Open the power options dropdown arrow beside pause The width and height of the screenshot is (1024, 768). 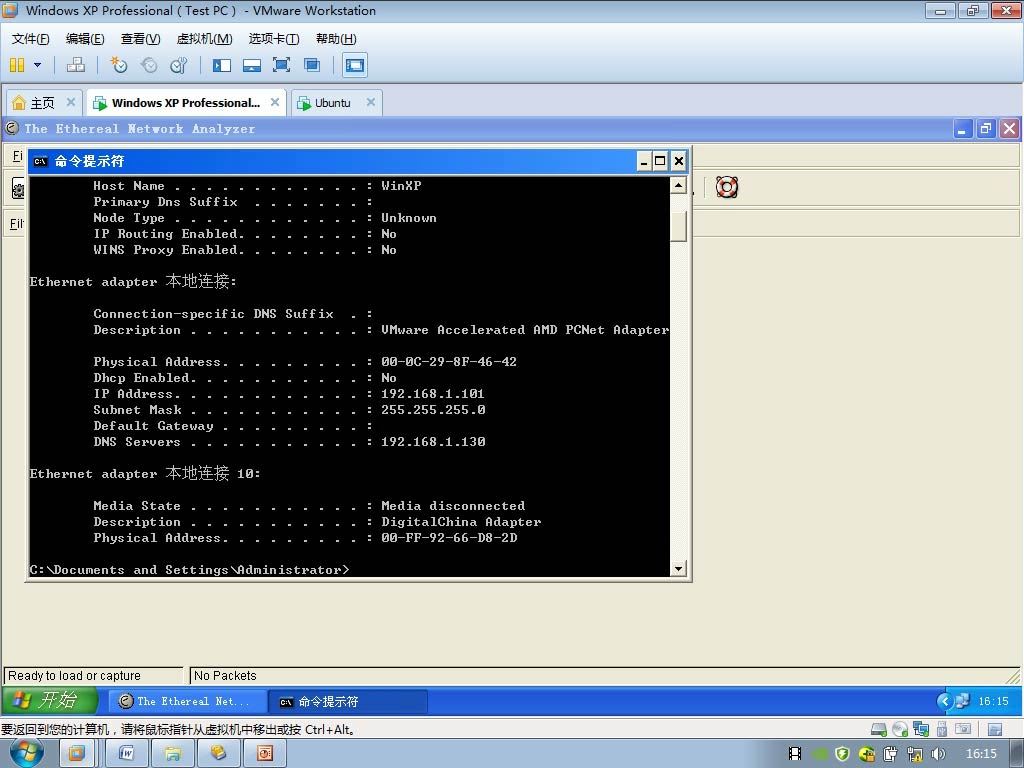[x=37, y=65]
